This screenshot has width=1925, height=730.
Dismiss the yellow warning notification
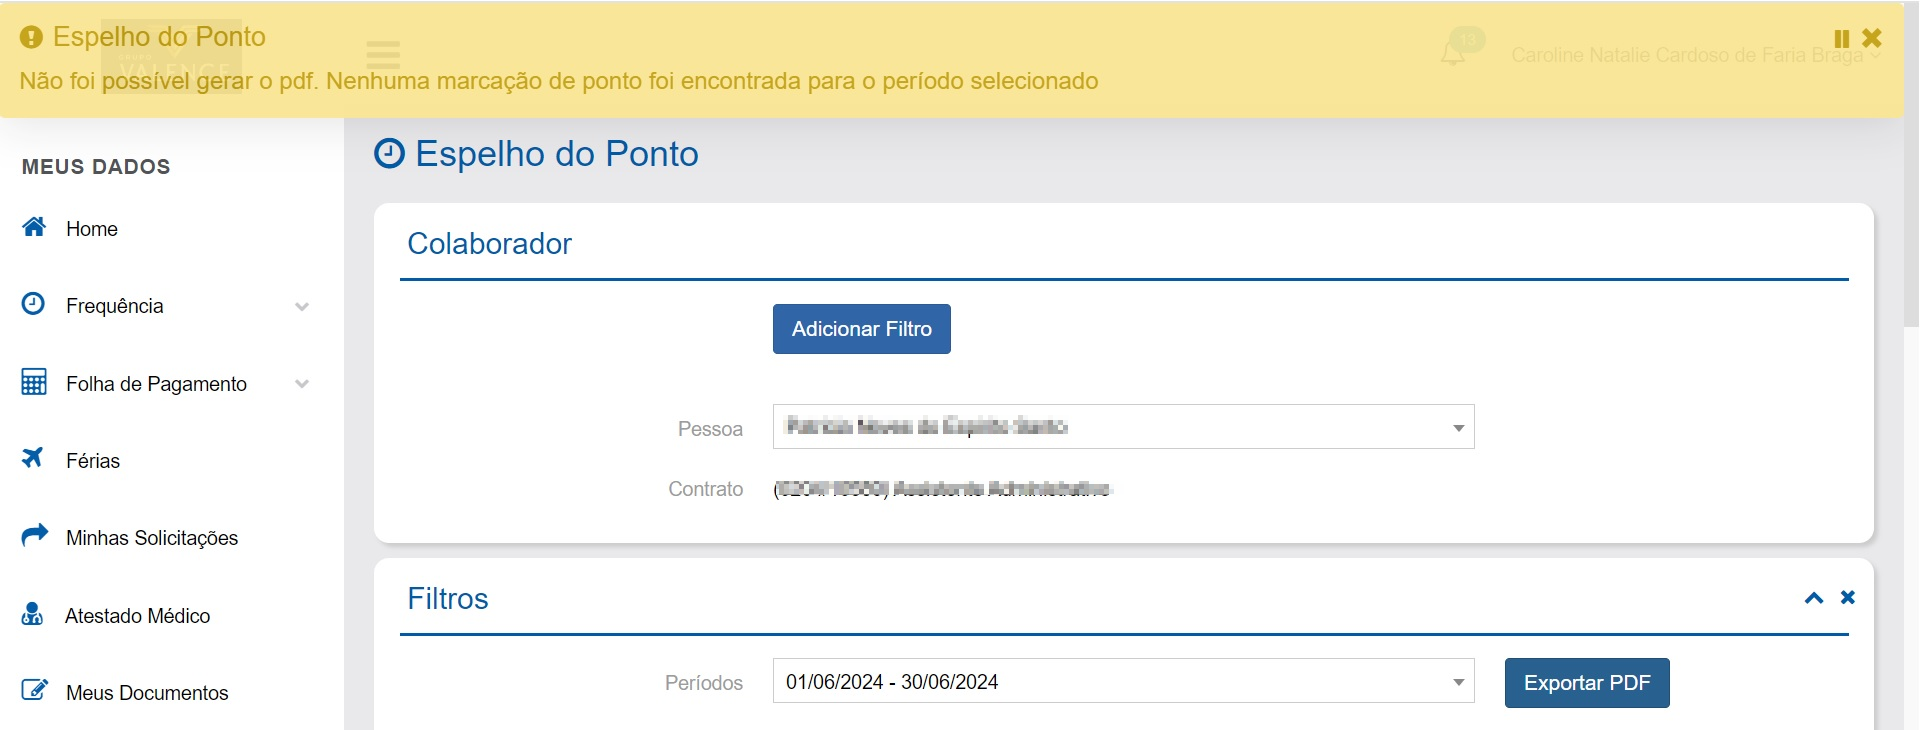1872,38
